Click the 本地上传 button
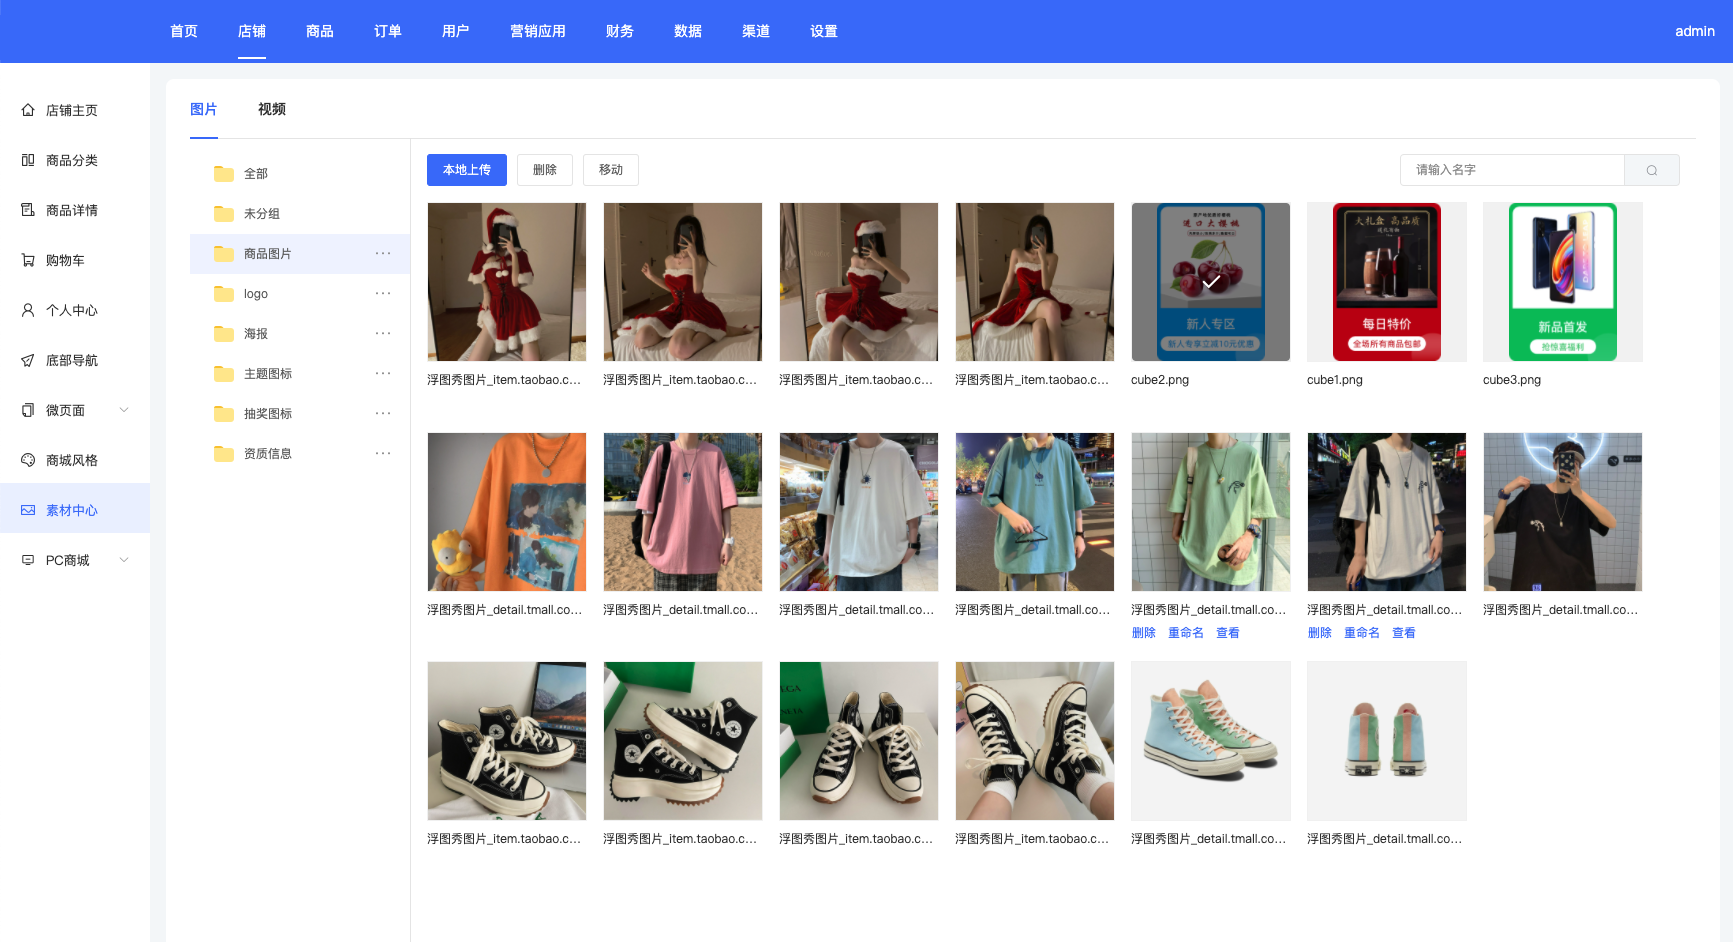 (x=467, y=170)
